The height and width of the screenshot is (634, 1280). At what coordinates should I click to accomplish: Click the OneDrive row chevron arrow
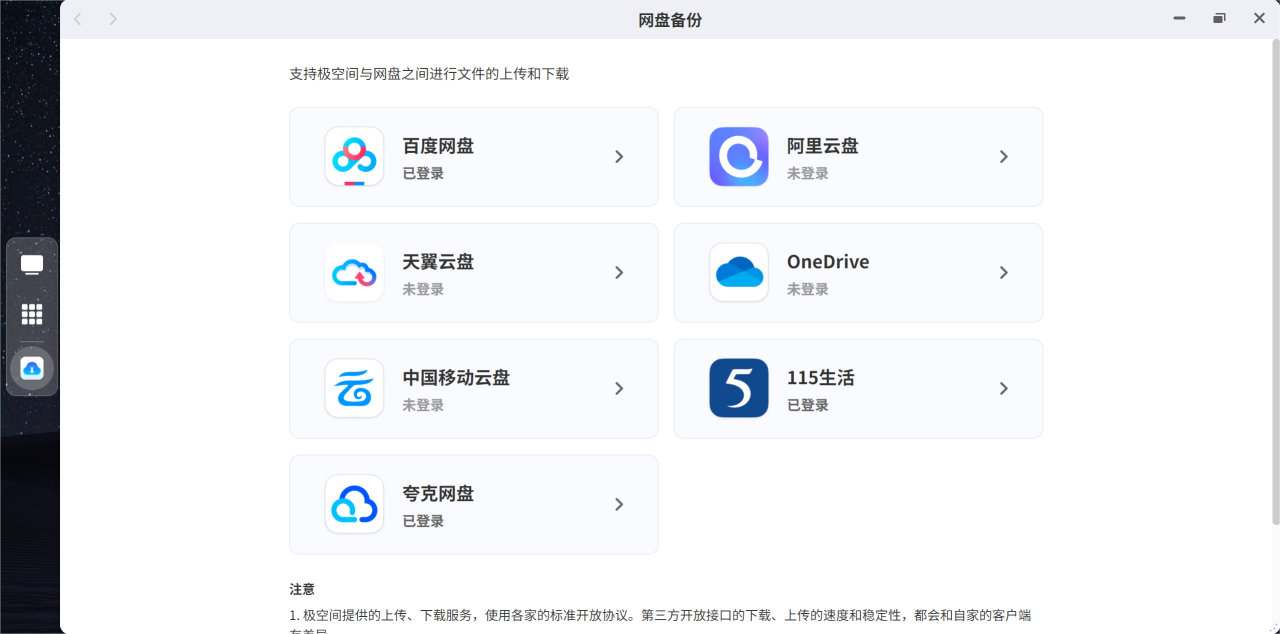click(x=1004, y=273)
